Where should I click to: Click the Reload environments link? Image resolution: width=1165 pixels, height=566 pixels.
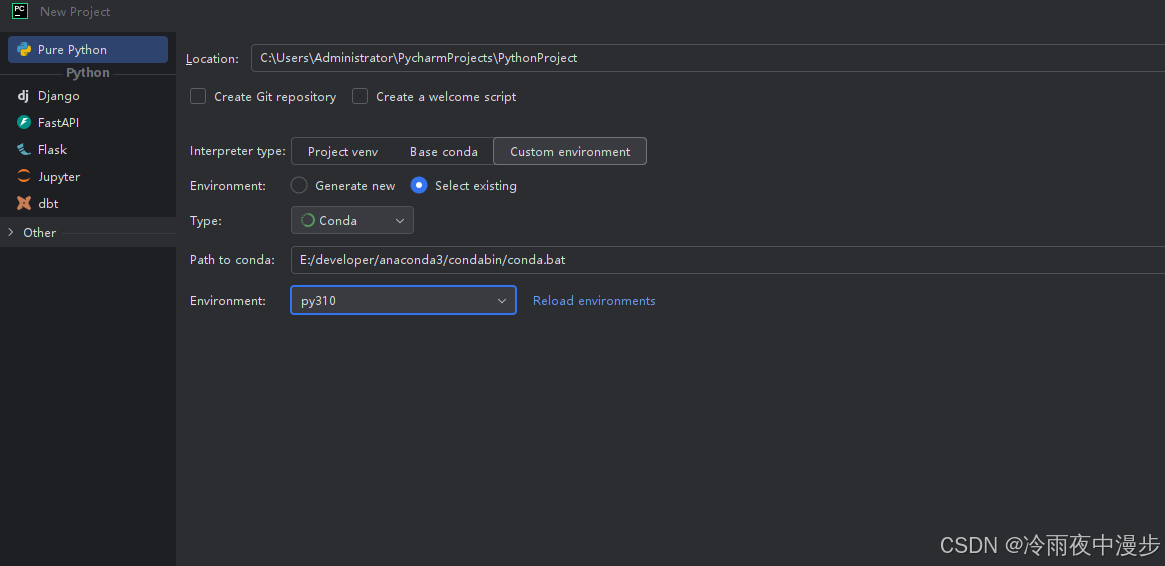(x=594, y=301)
